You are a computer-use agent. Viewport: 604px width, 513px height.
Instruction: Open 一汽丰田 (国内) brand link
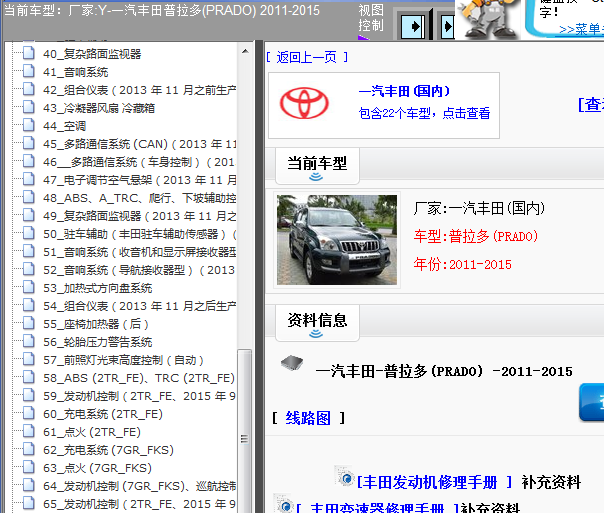pyautogui.click(x=404, y=91)
